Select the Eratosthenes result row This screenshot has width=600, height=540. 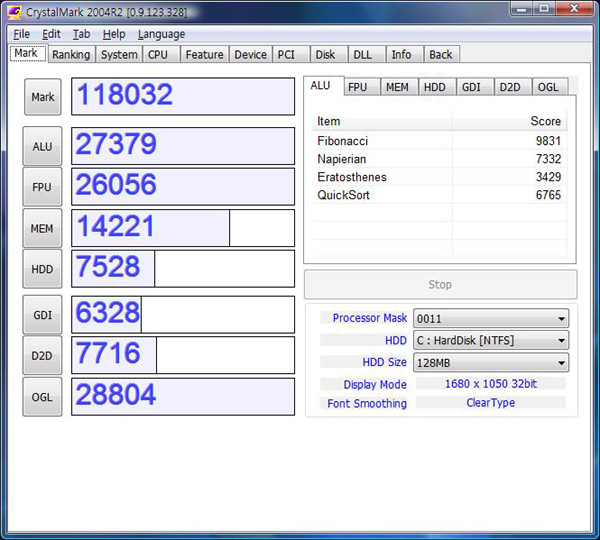point(439,177)
